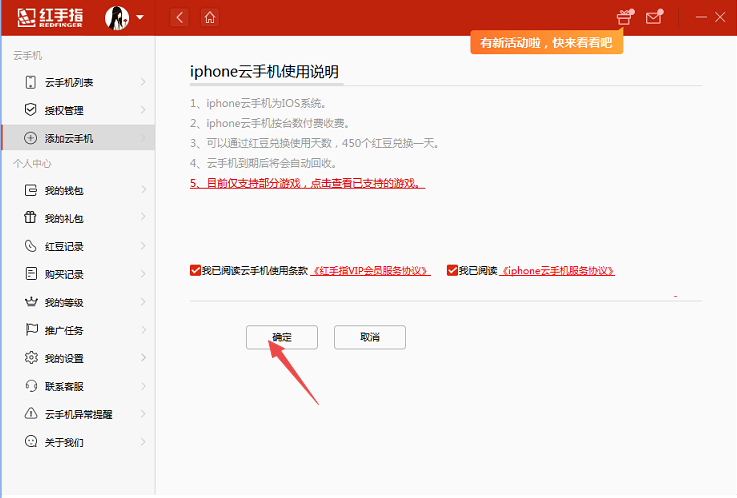Screen dimensions: 737x498
Task: Click the Redfinger logo
Action: click(x=50, y=17)
